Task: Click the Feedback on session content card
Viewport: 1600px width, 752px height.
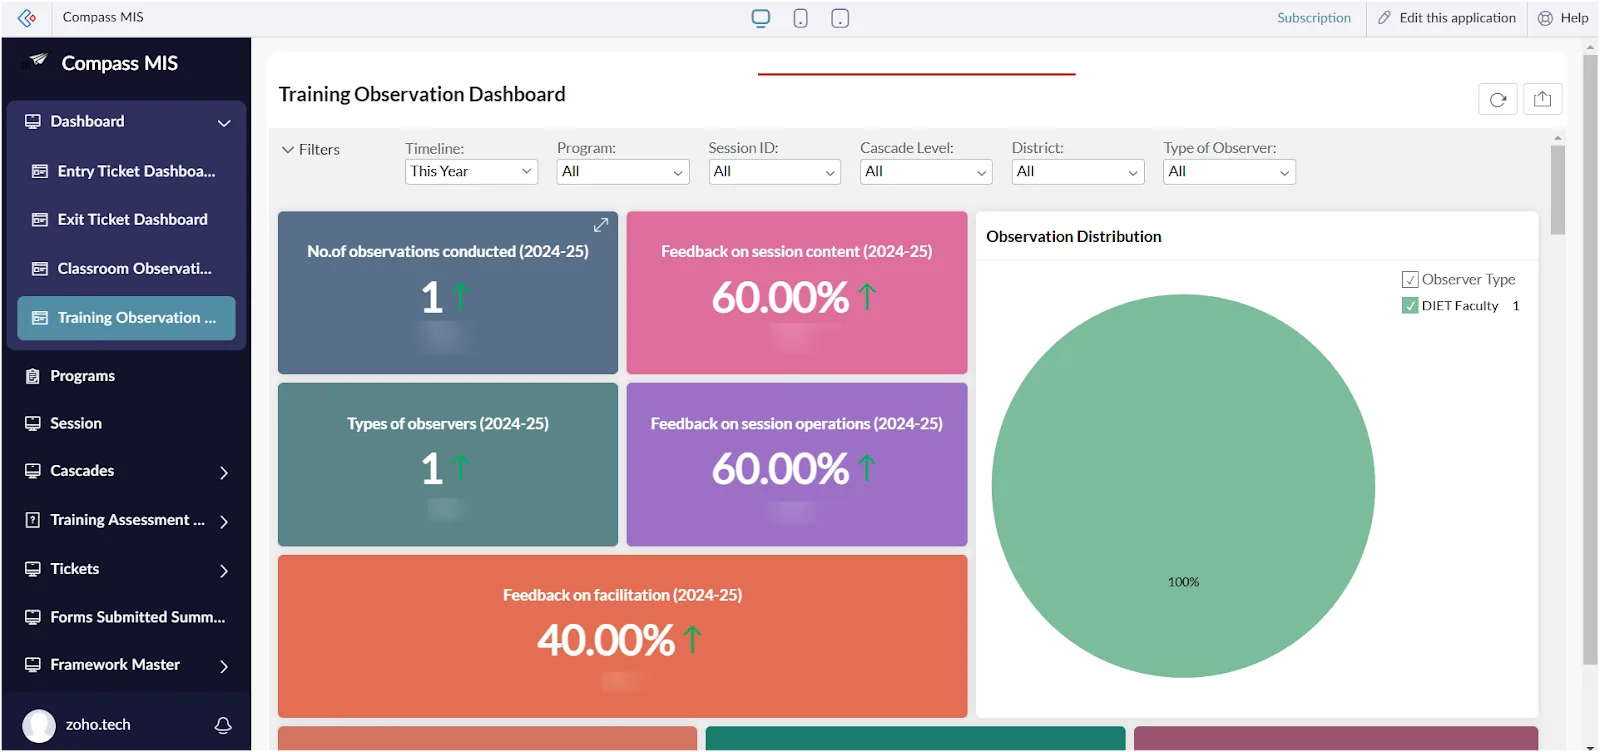Action: coord(797,293)
